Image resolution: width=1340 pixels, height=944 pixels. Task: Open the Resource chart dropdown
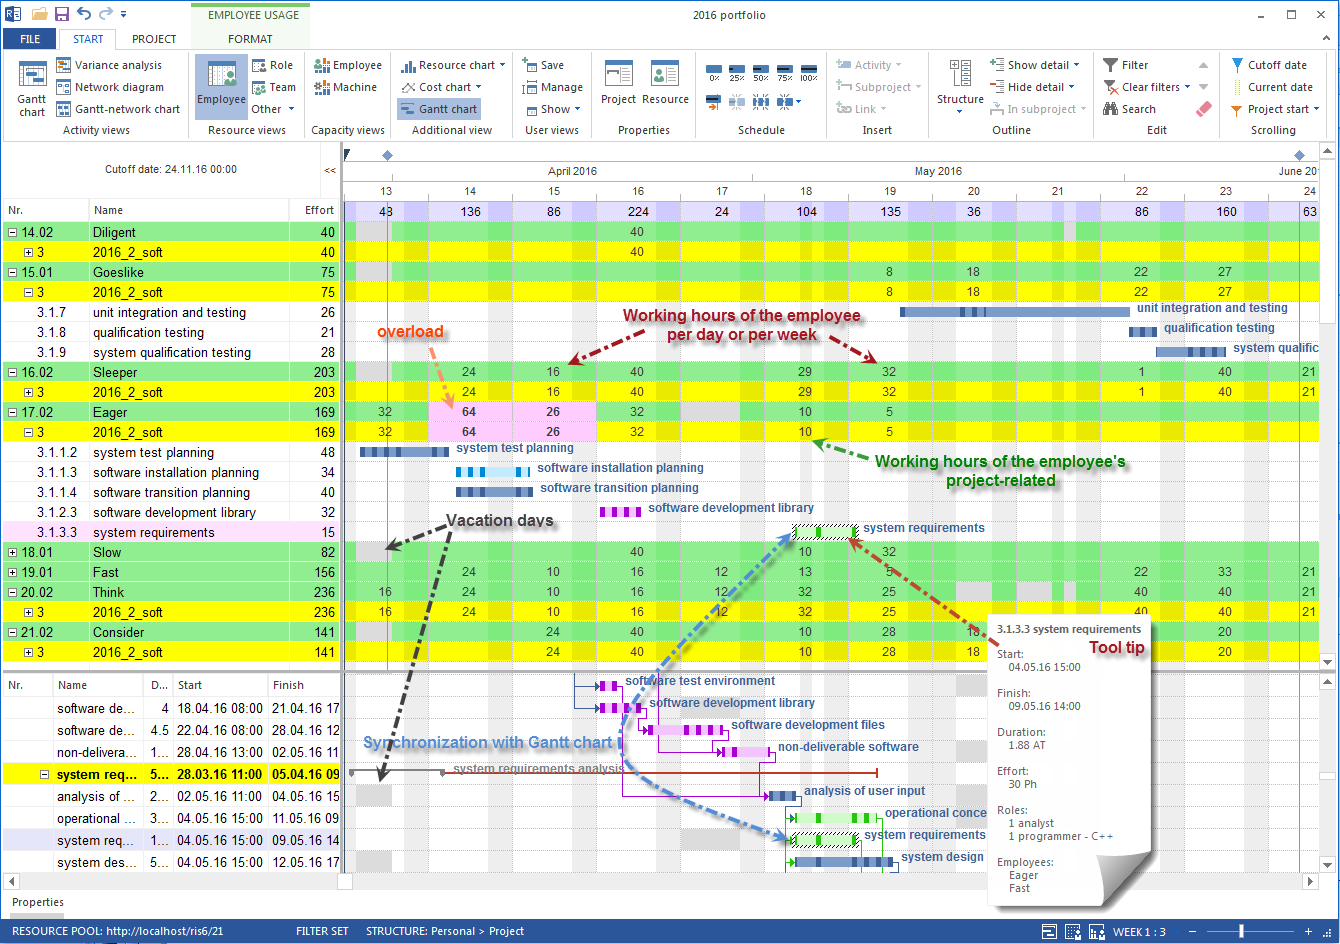[x=453, y=65]
